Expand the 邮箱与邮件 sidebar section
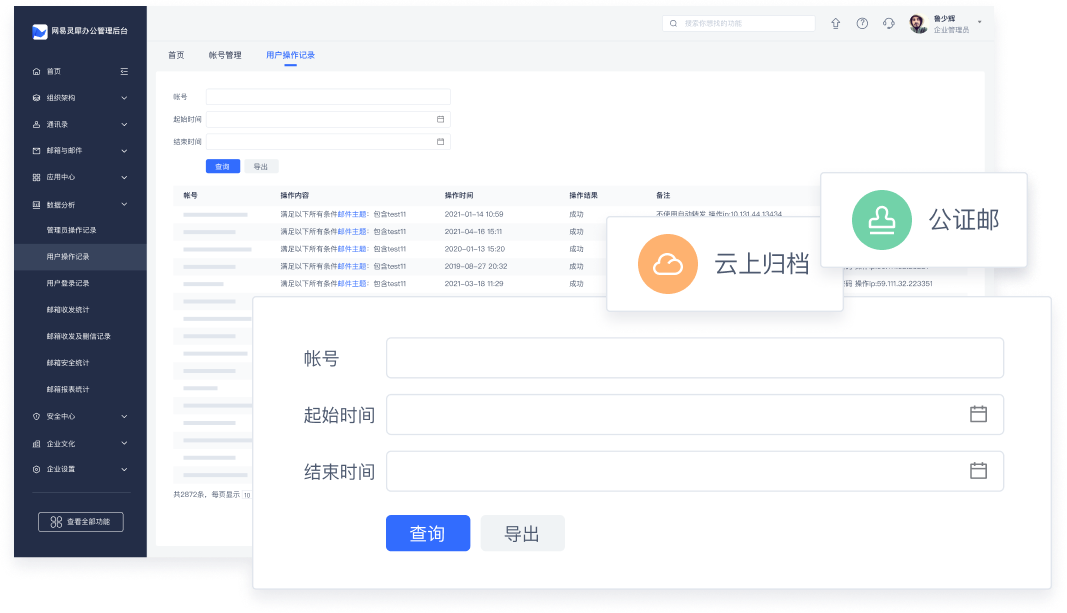The height and width of the screenshot is (613, 1067). coord(124,151)
